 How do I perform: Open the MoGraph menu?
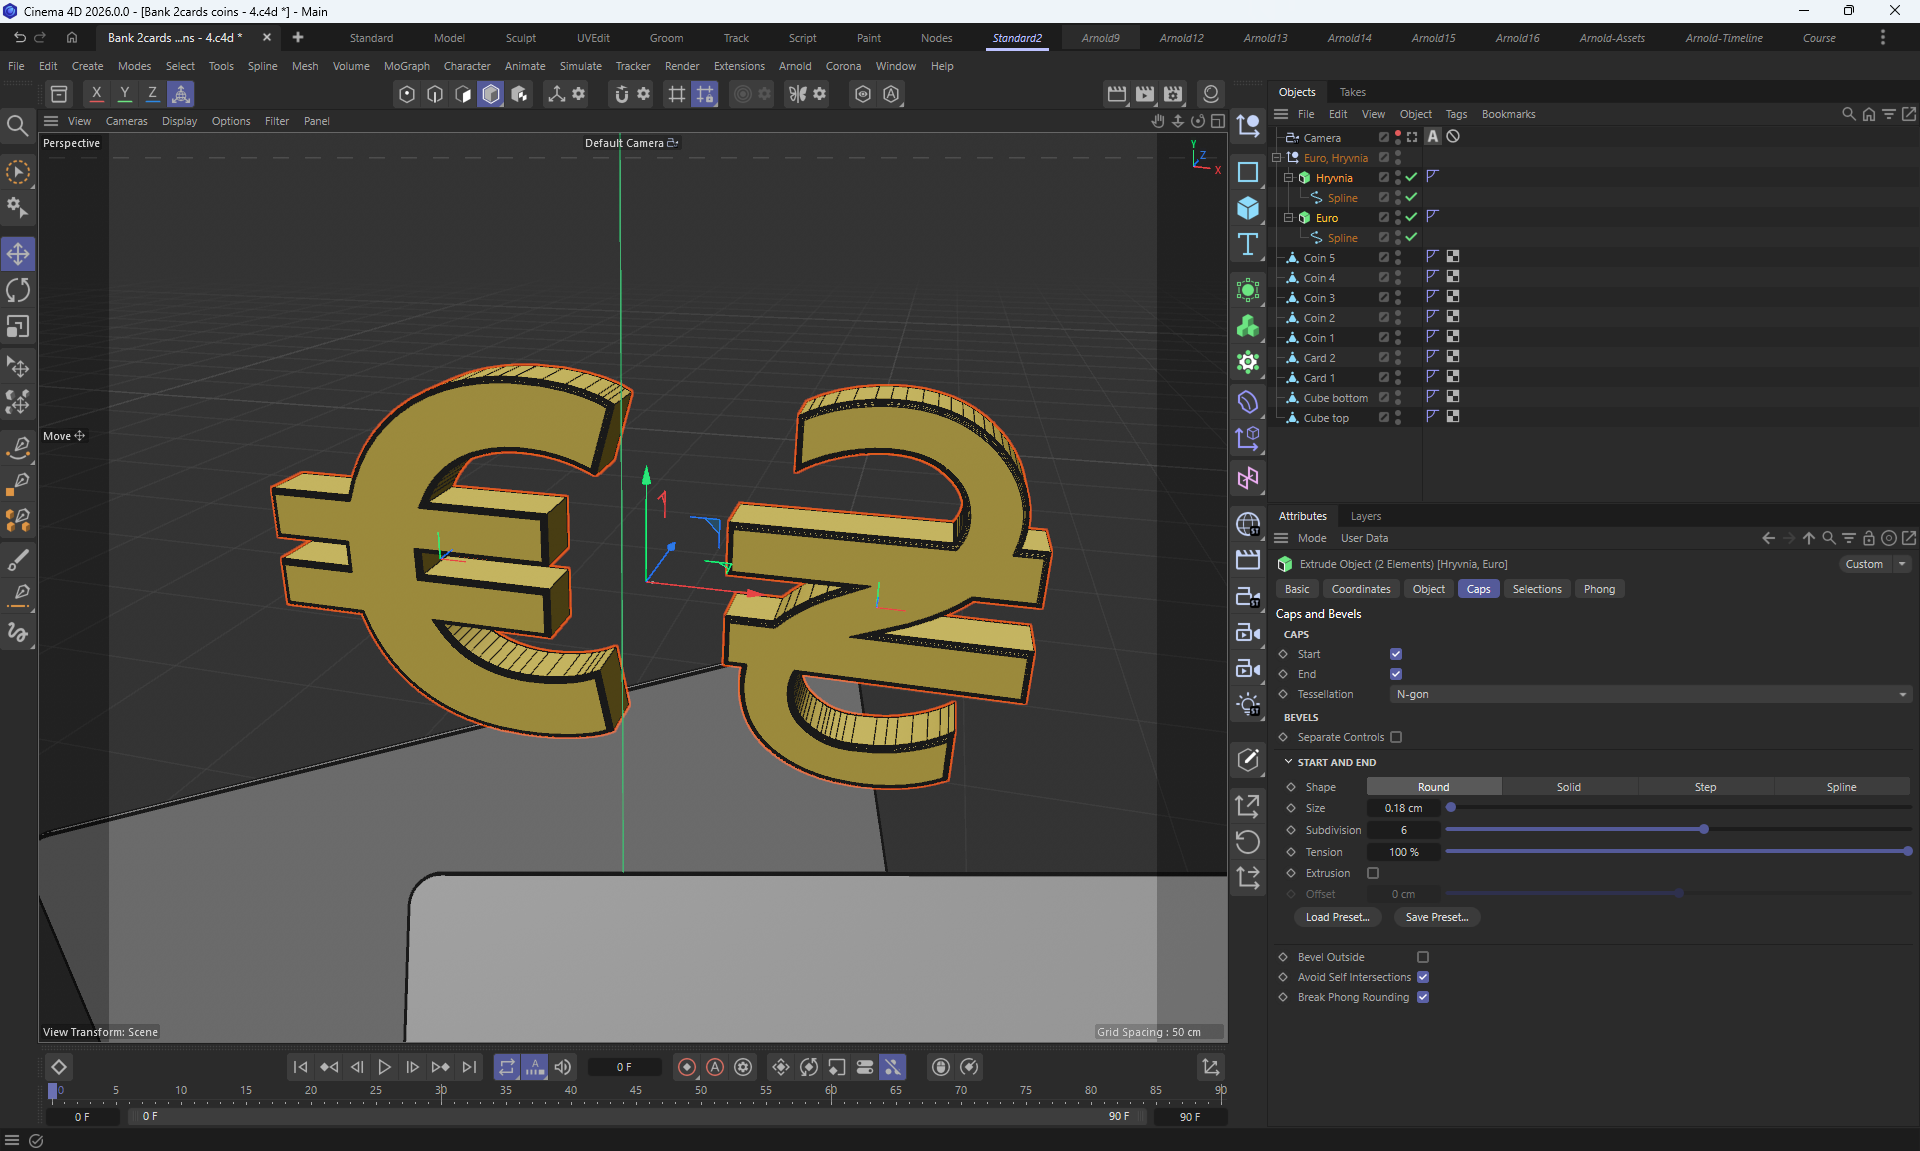(406, 66)
